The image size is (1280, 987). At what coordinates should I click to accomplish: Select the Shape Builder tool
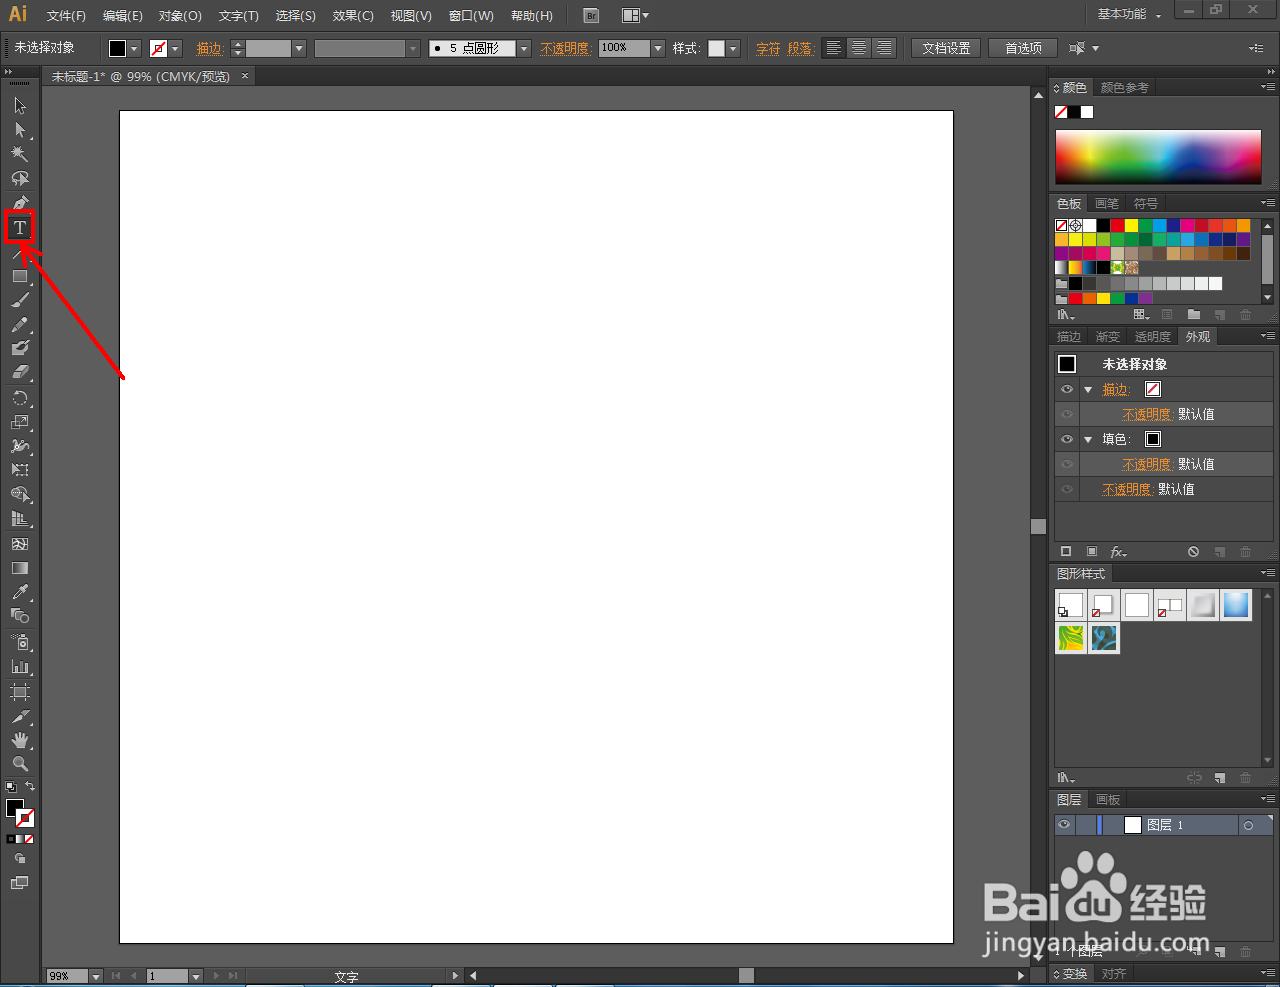pyautogui.click(x=19, y=494)
